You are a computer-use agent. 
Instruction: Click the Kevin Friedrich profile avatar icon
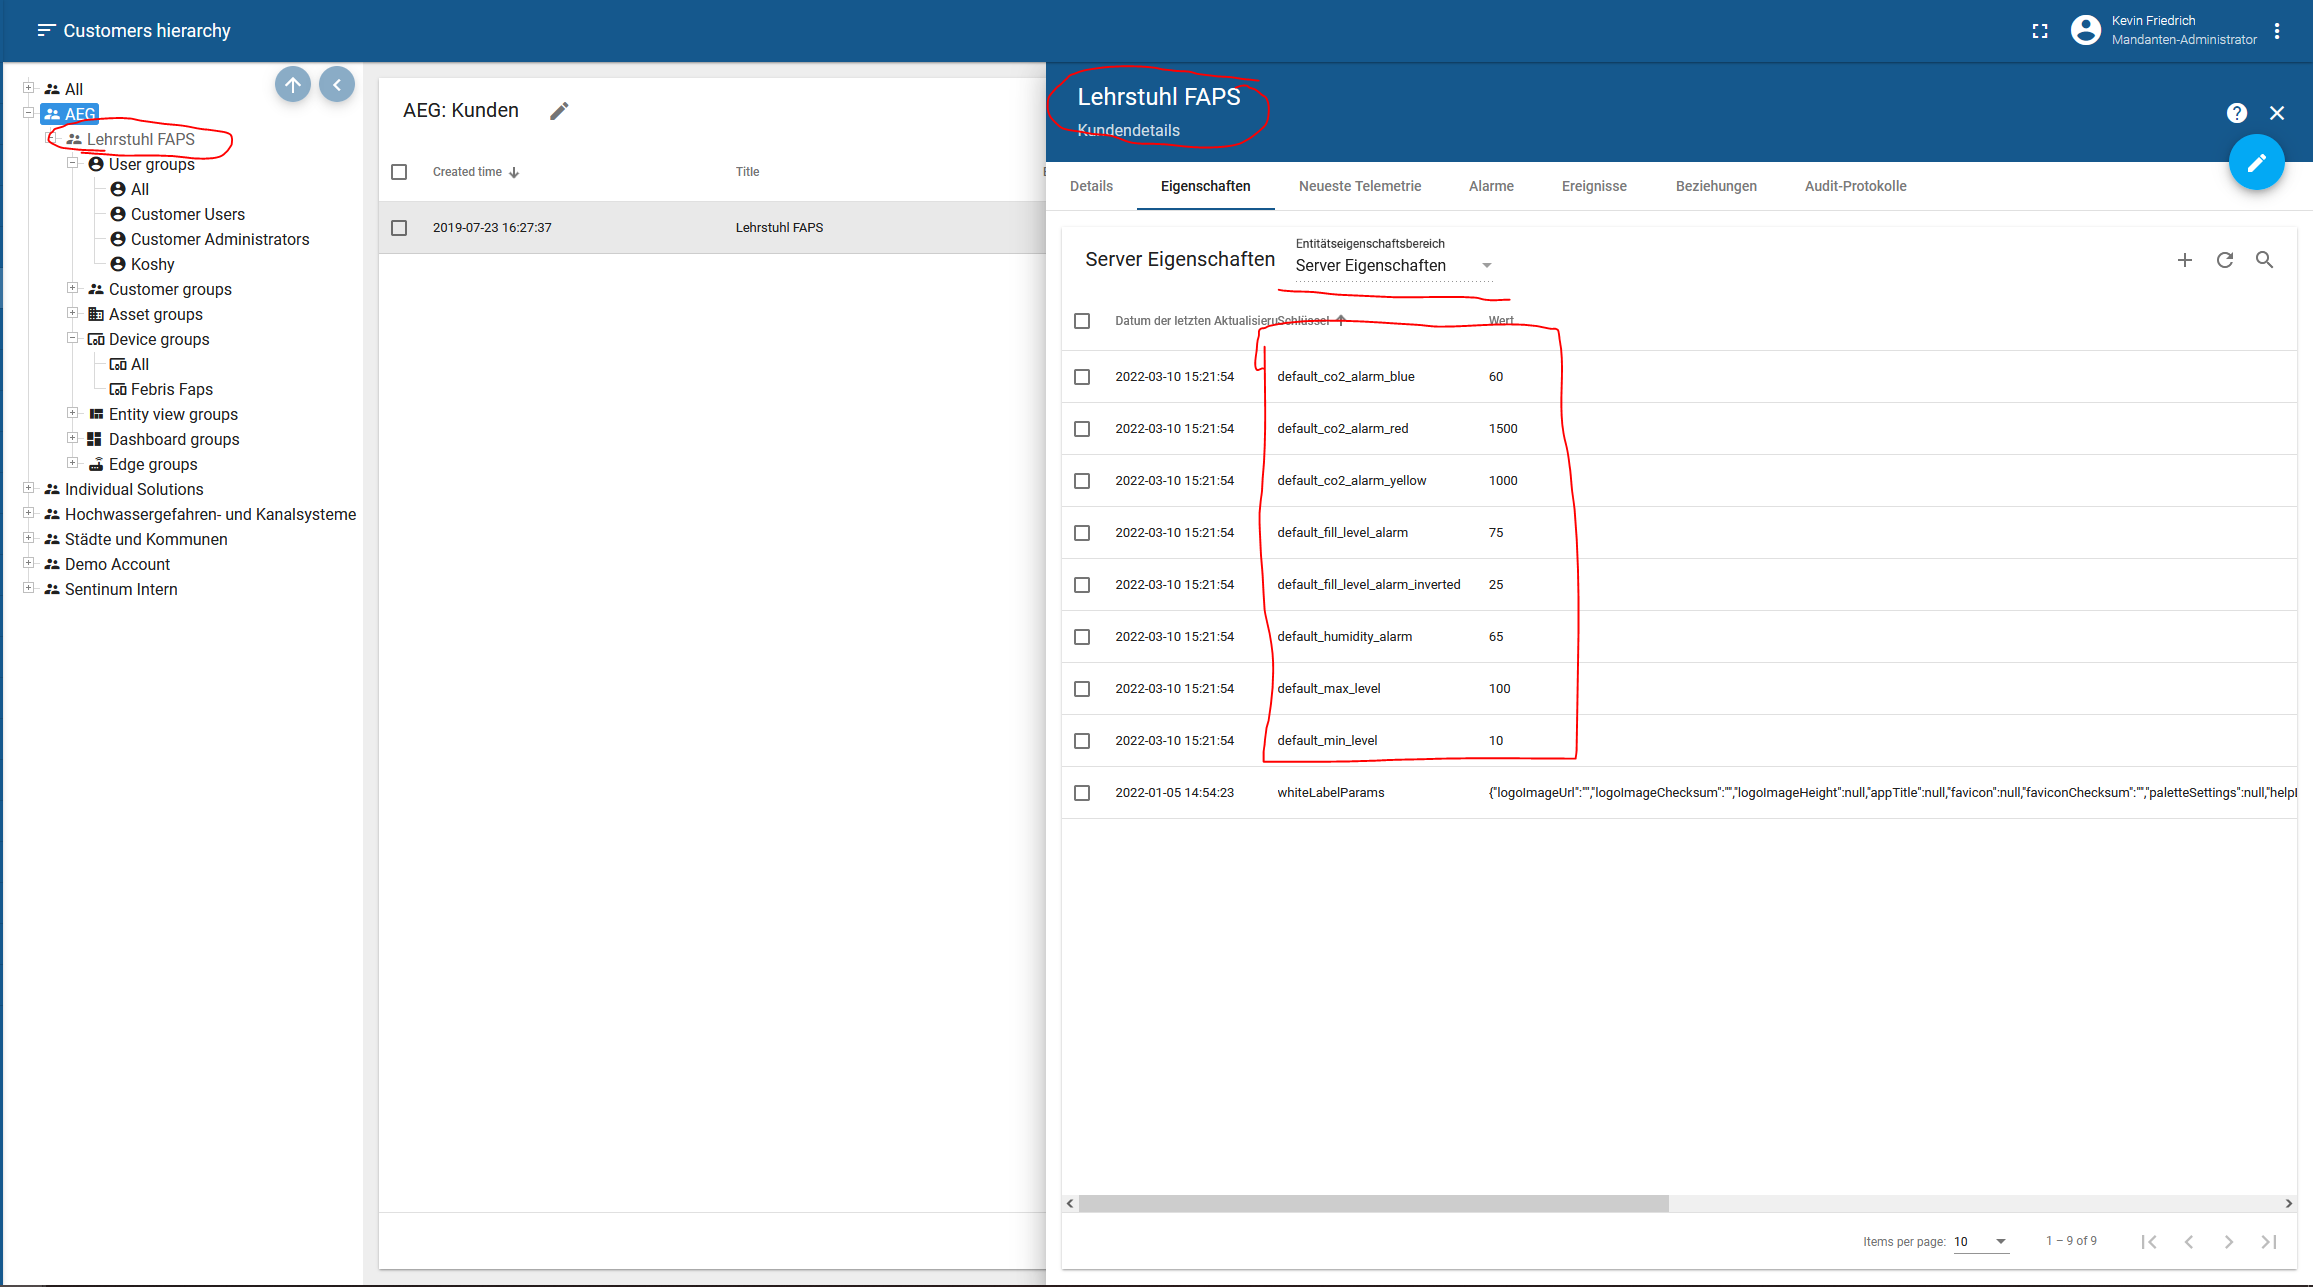2086,30
